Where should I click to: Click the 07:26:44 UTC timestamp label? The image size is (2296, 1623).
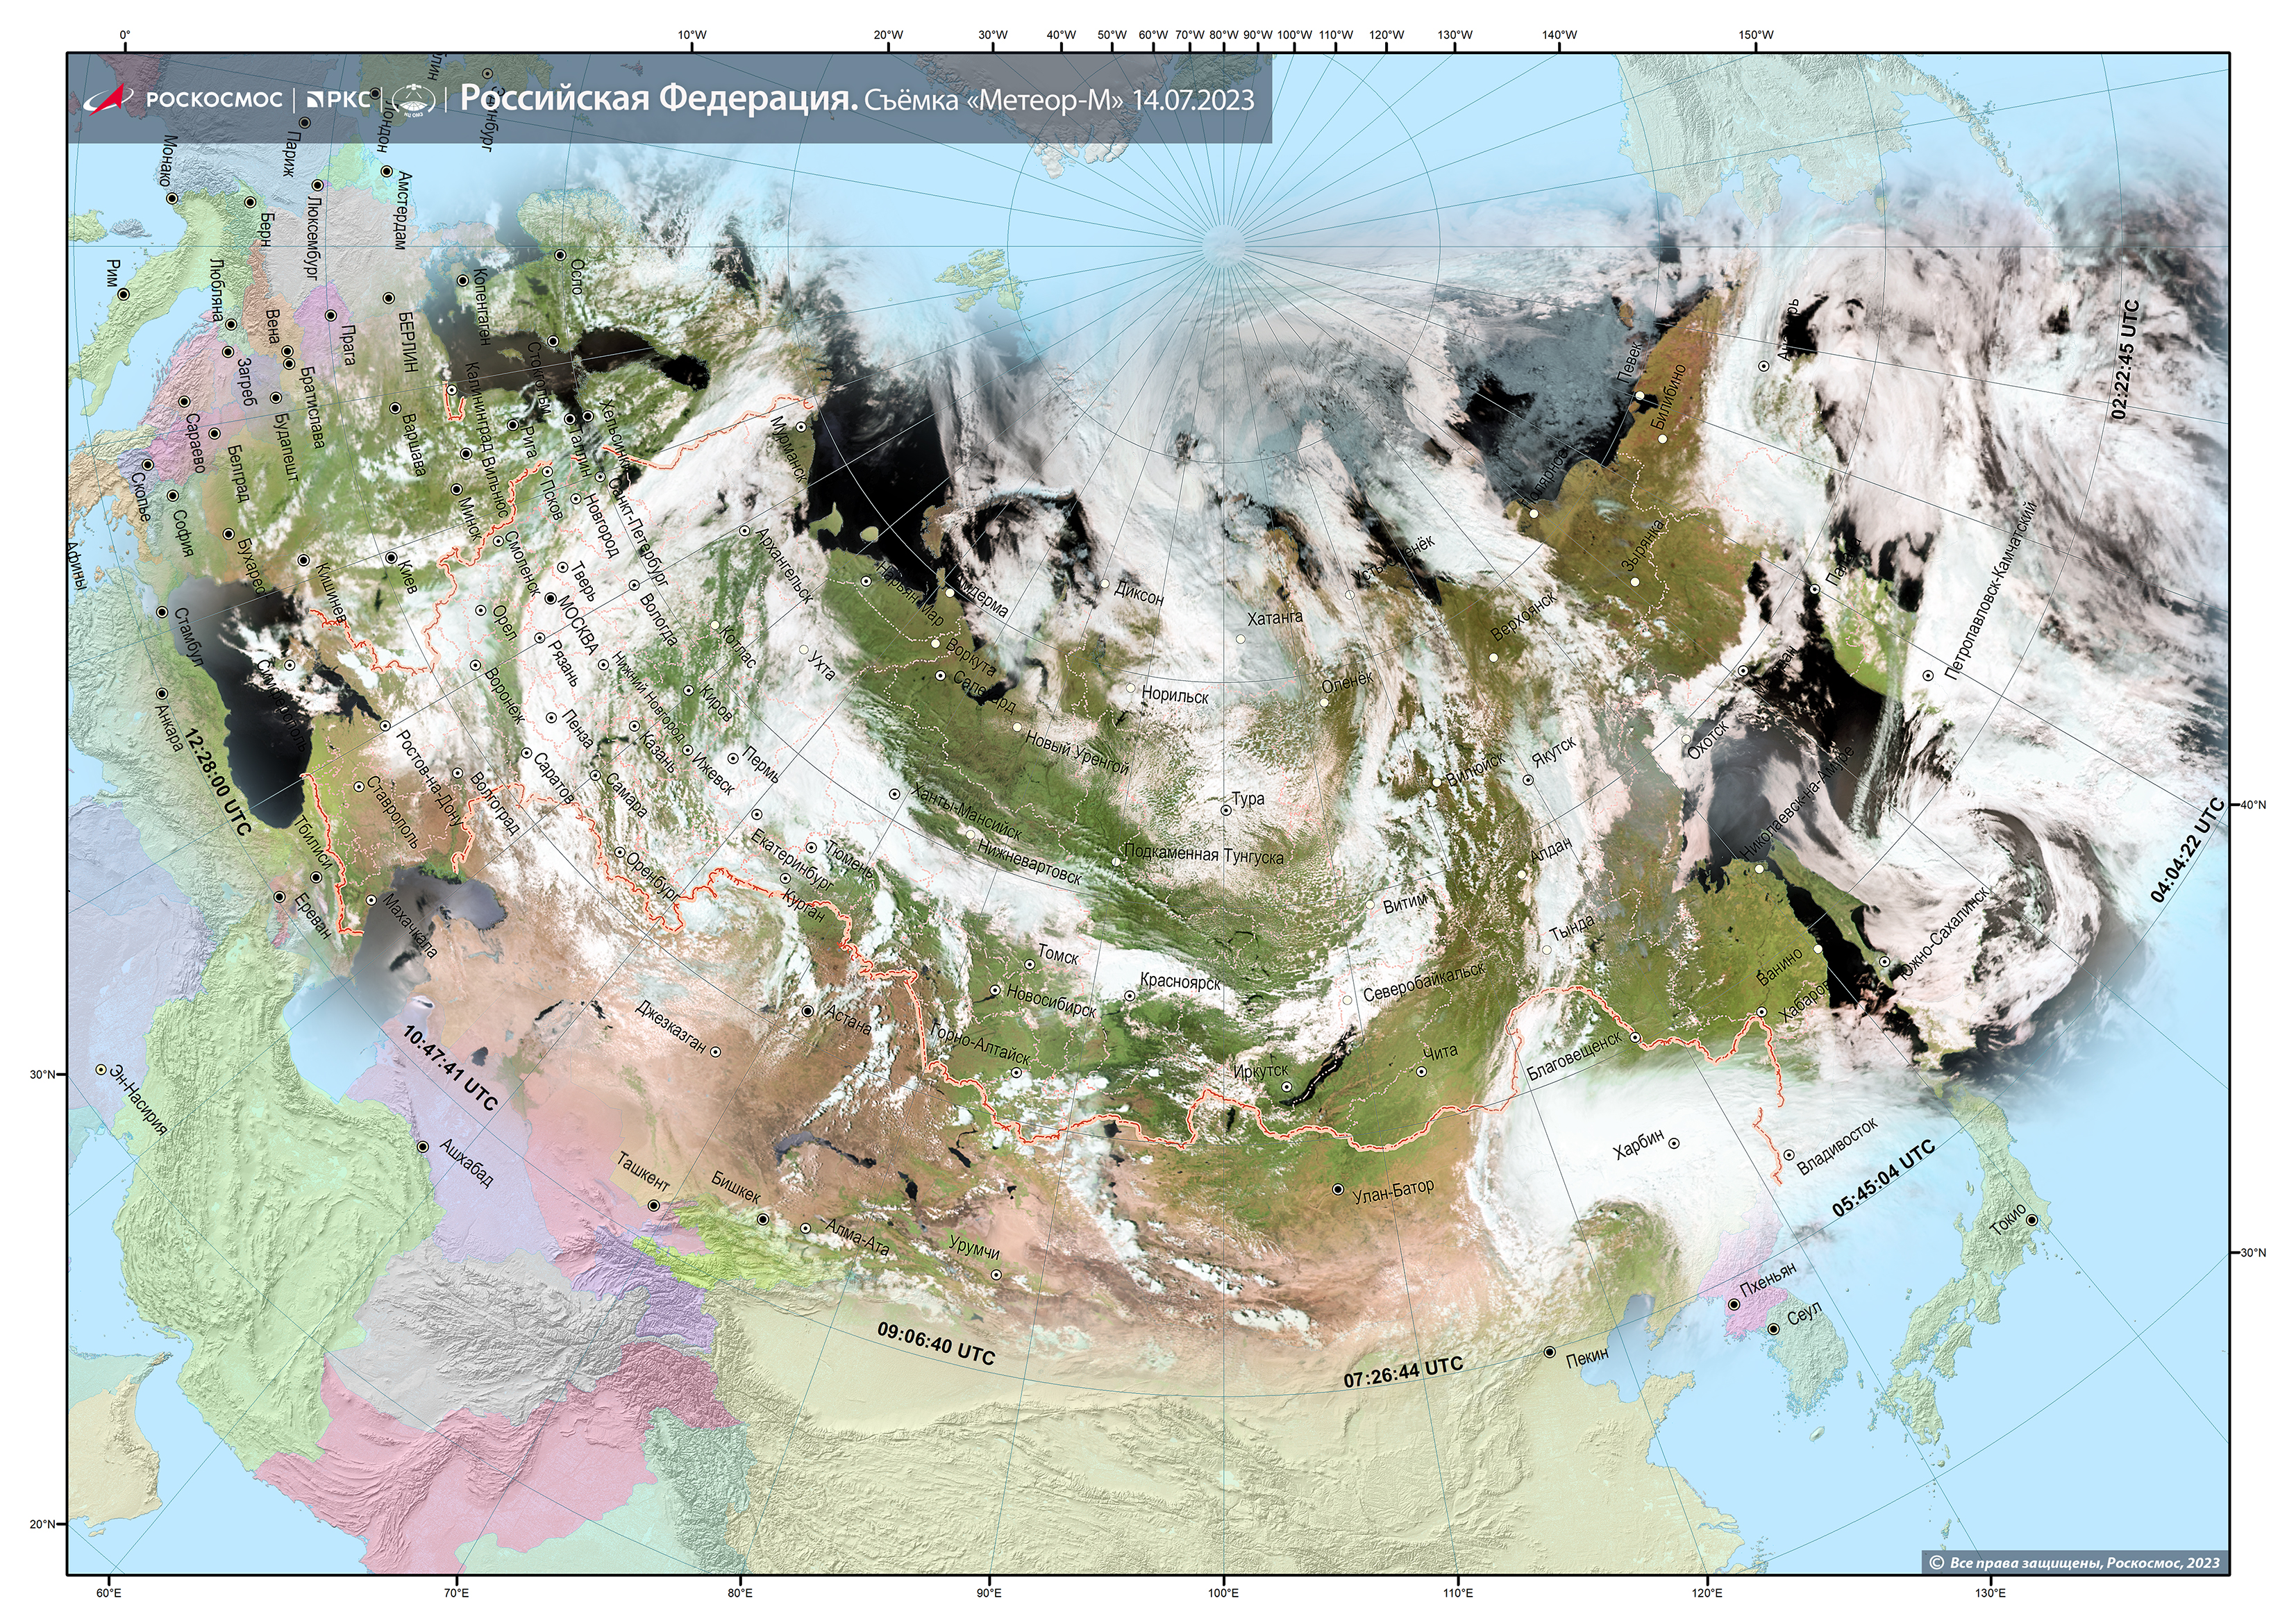(1403, 1373)
